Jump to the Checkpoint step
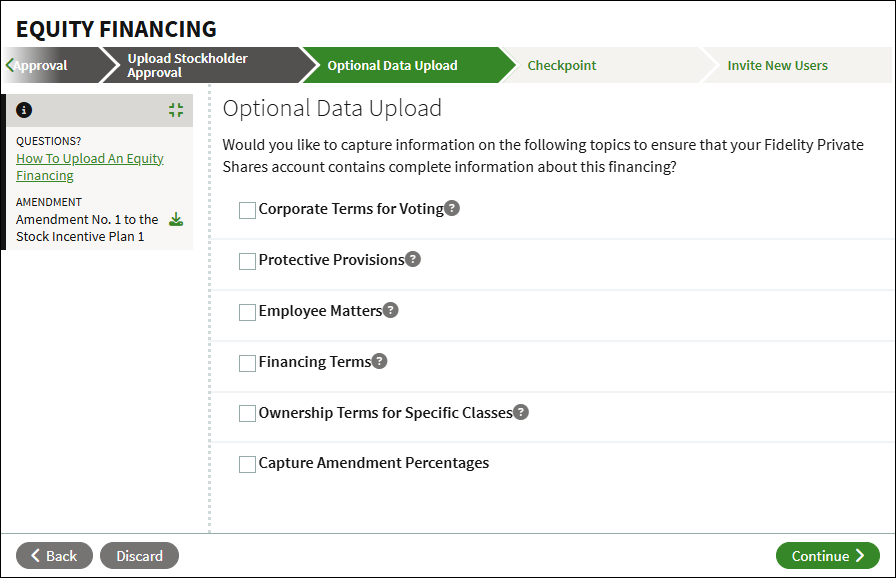Image resolution: width=896 pixels, height=578 pixels. (x=561, y=65)
